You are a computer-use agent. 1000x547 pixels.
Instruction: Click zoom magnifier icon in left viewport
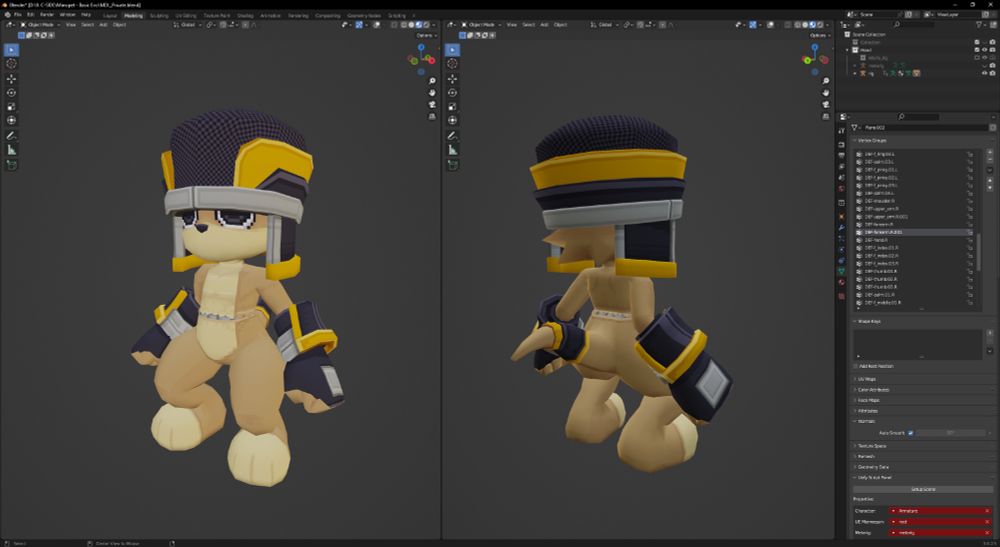[432, 81]
